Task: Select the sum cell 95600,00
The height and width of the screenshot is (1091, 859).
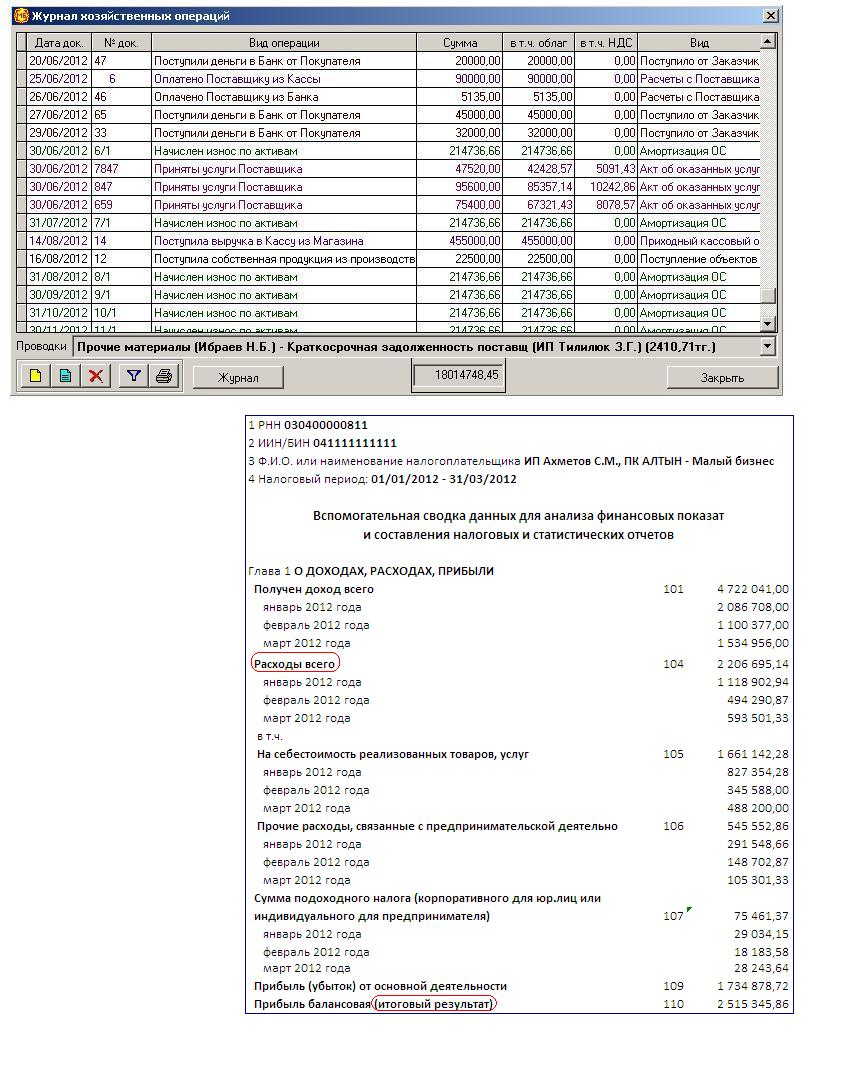Action: 460,187
